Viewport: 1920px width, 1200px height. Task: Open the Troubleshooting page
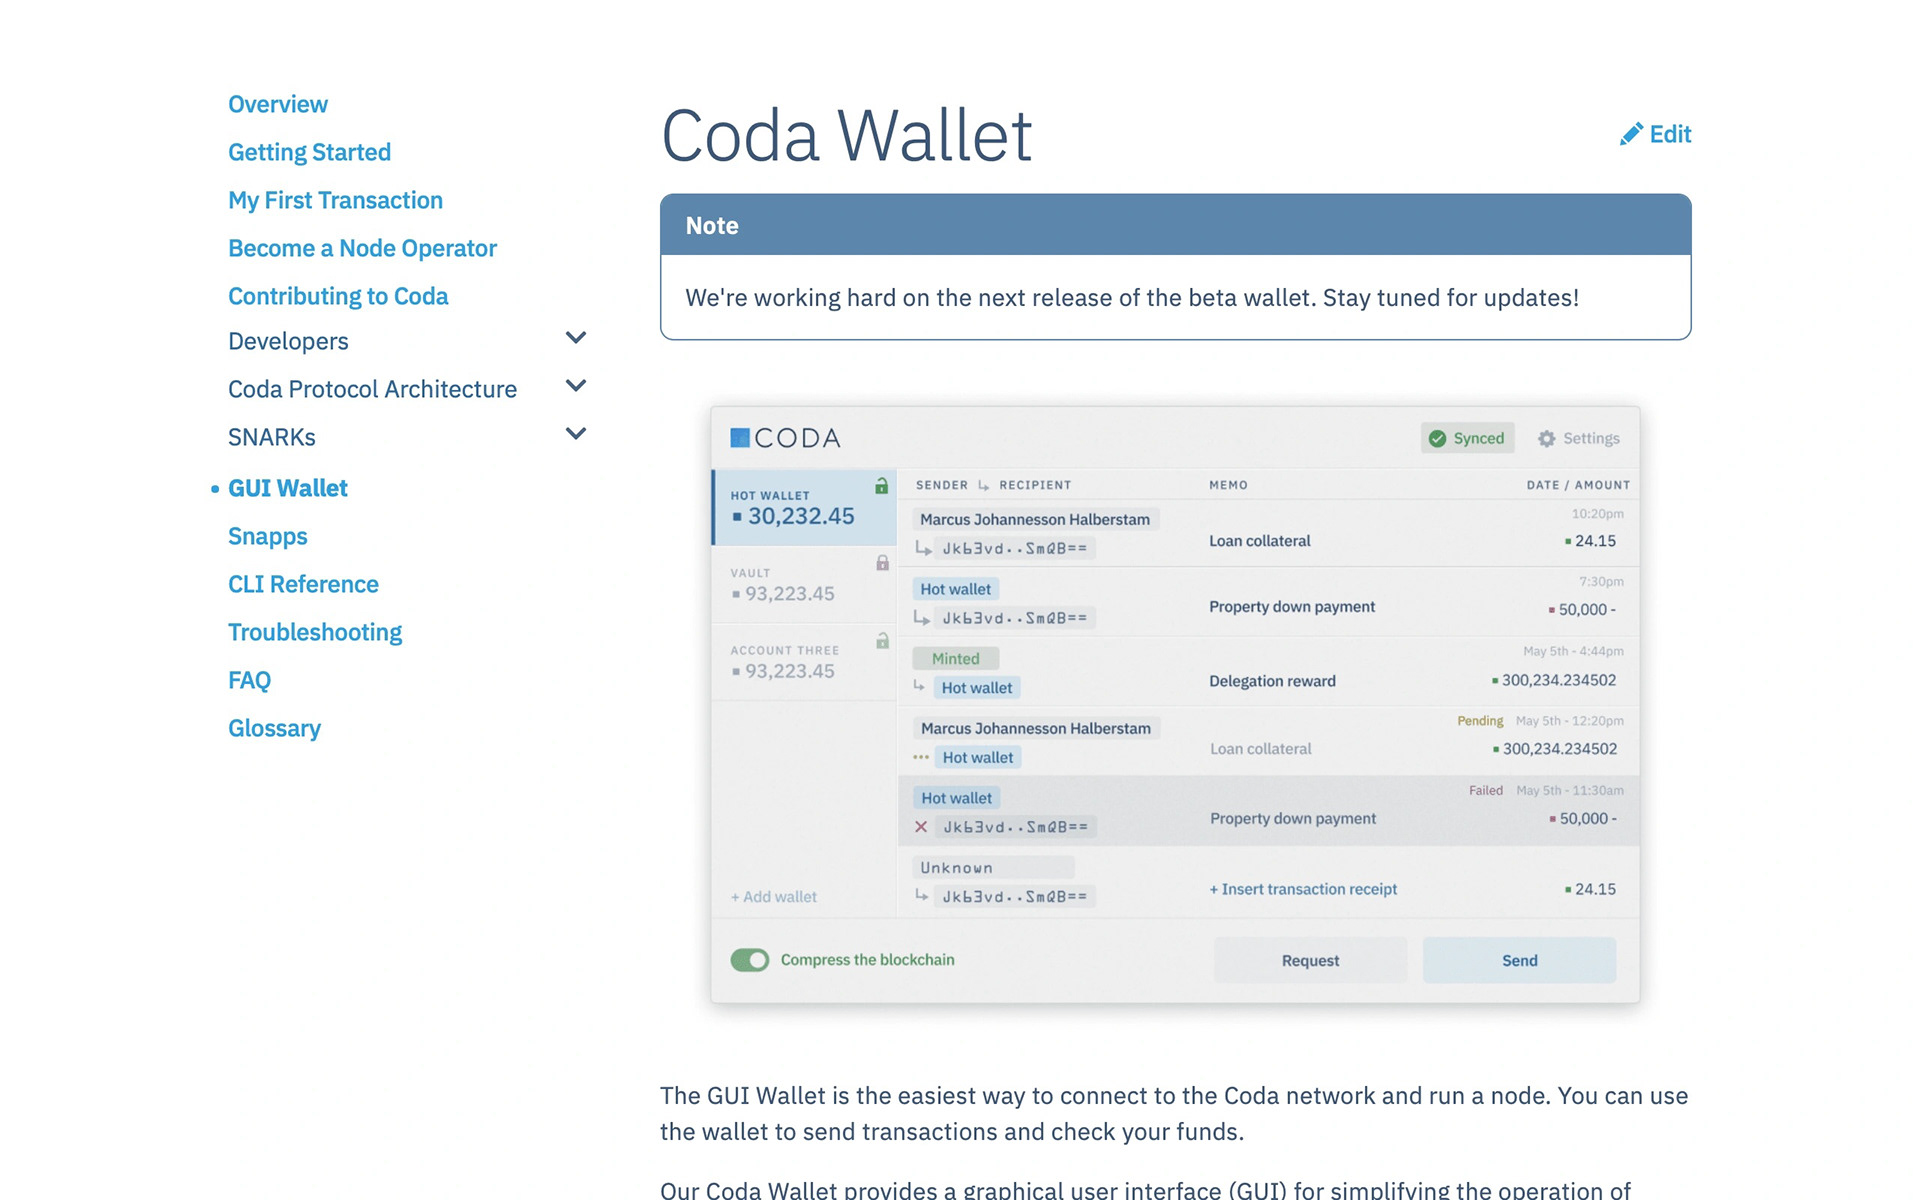[x=315, y=632]
